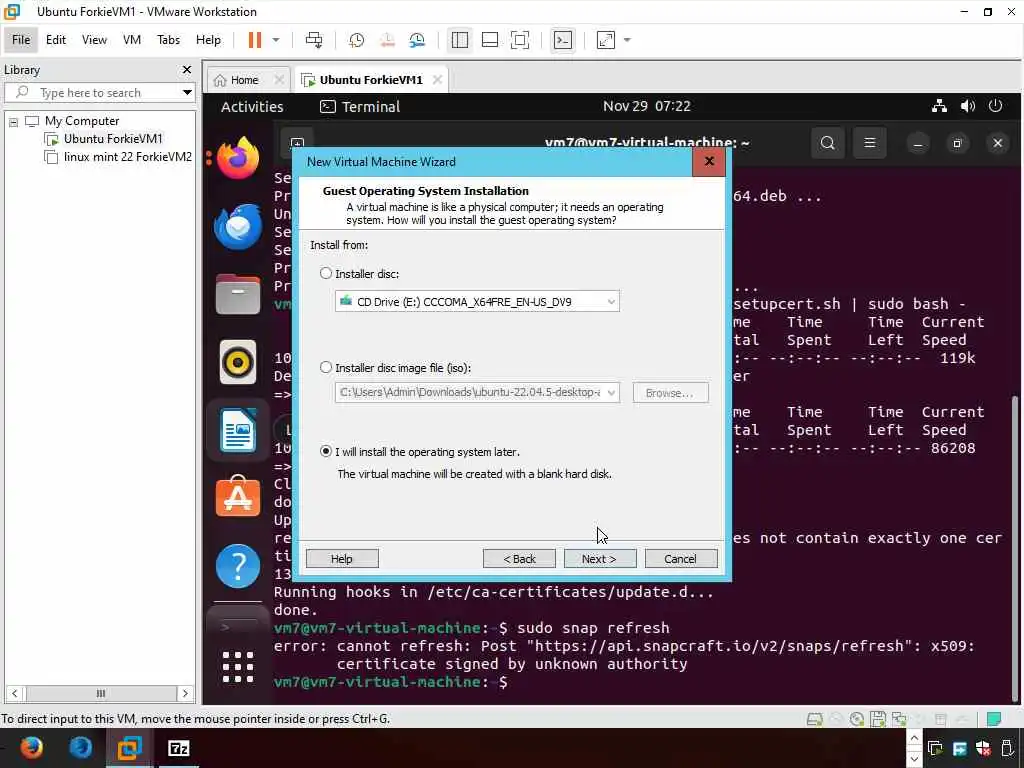Open Rhythmbox from the Ubuntu dock
Image resolution: width=1024 pixels, height=768 pixels.
(238, 362)
